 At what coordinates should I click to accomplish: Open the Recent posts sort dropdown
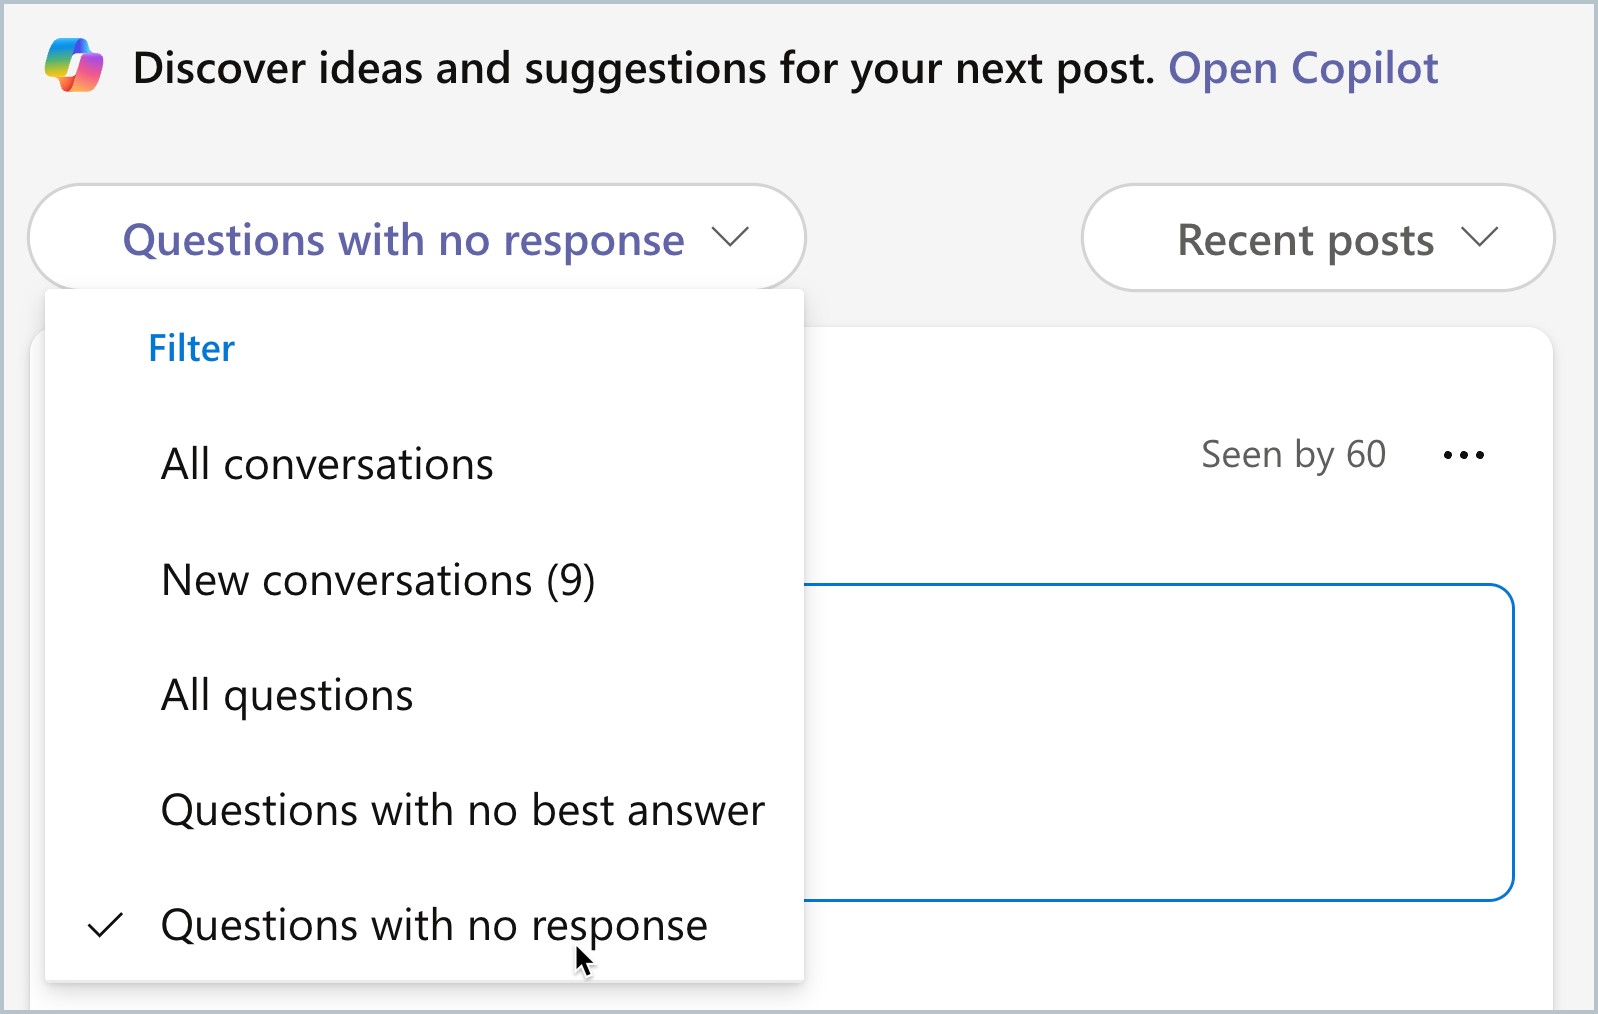click(x=1318, y=238)
